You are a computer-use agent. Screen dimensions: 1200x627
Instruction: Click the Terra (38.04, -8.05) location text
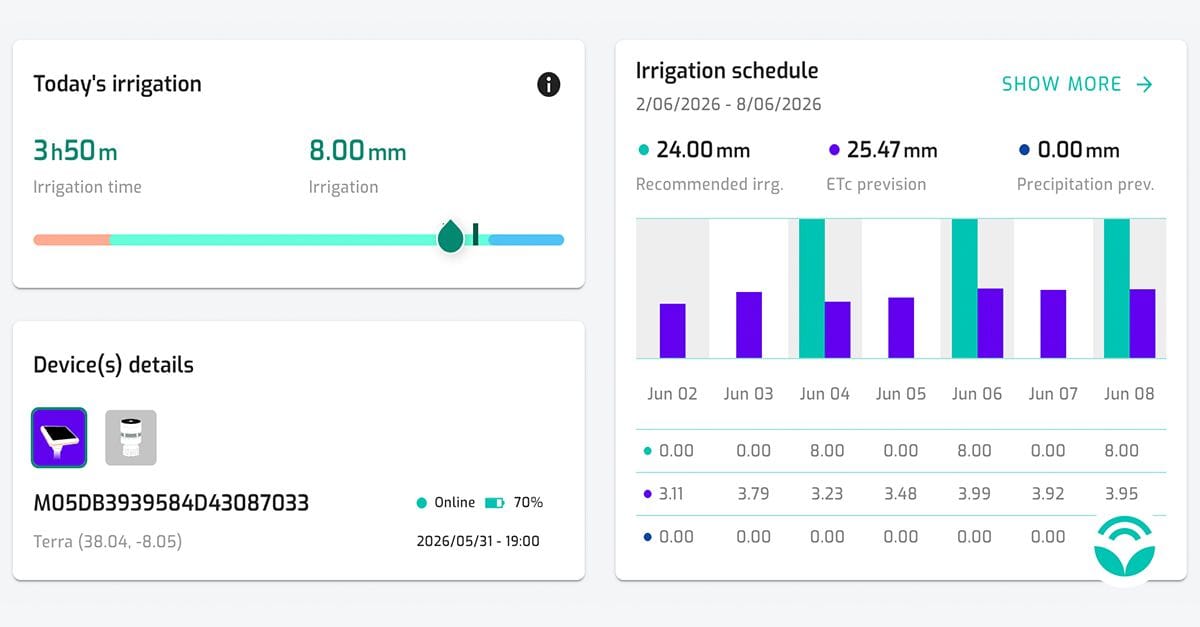(108, 542)
